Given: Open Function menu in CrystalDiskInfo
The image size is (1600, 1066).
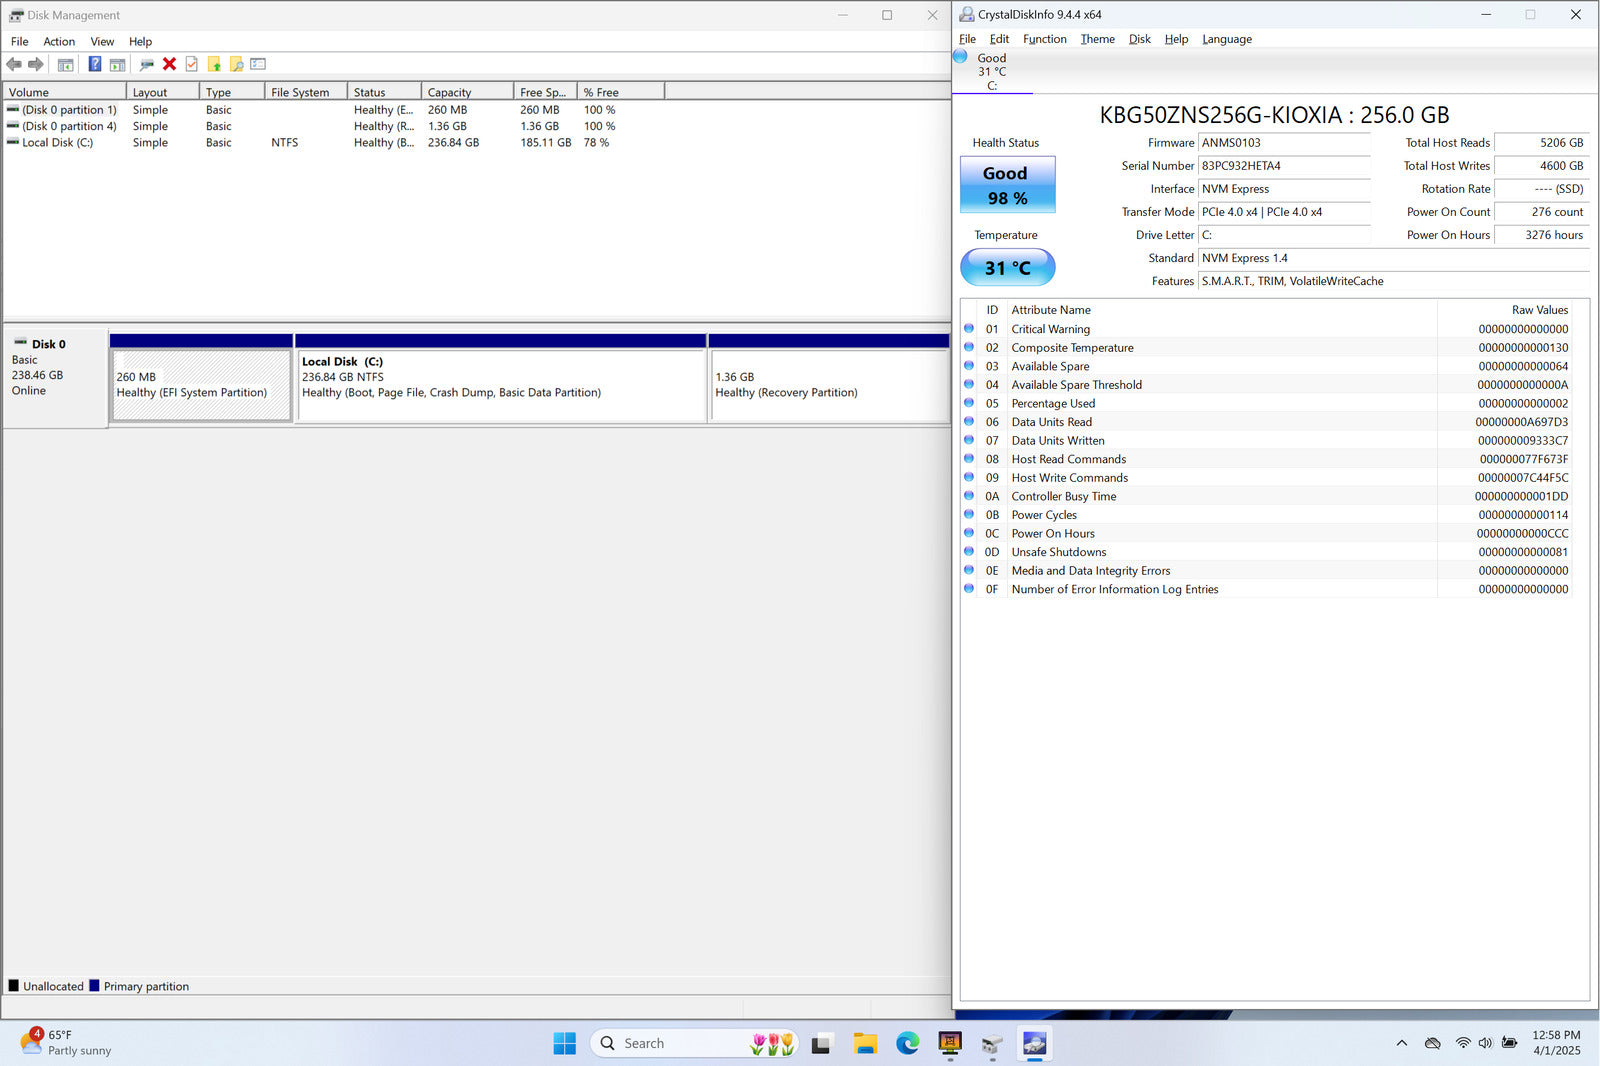Looking at the screenshot, I should [x=1045, y=39].
